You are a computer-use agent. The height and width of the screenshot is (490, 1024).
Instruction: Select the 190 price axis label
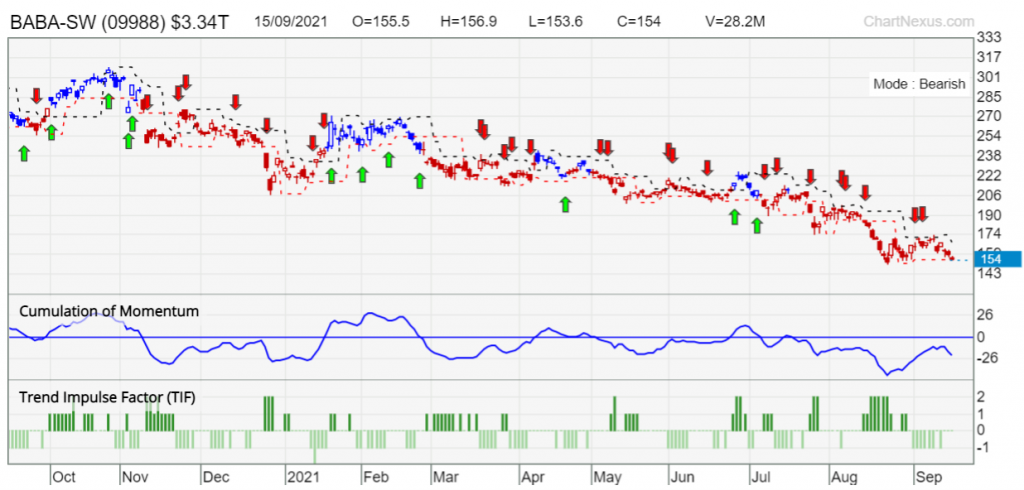coord(988,214)
